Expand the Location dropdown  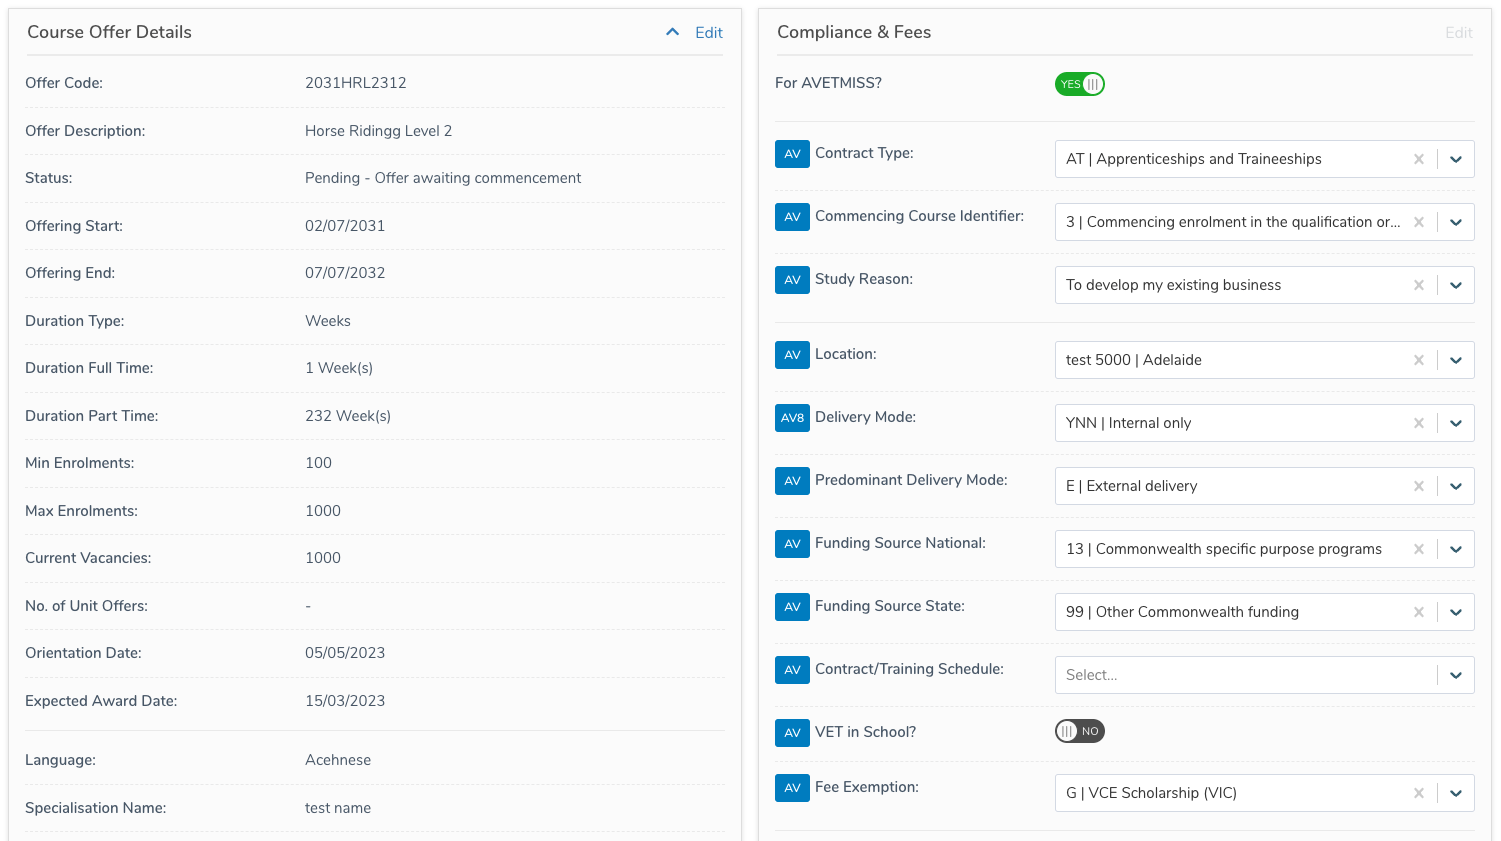click(x=1456, y=360)
